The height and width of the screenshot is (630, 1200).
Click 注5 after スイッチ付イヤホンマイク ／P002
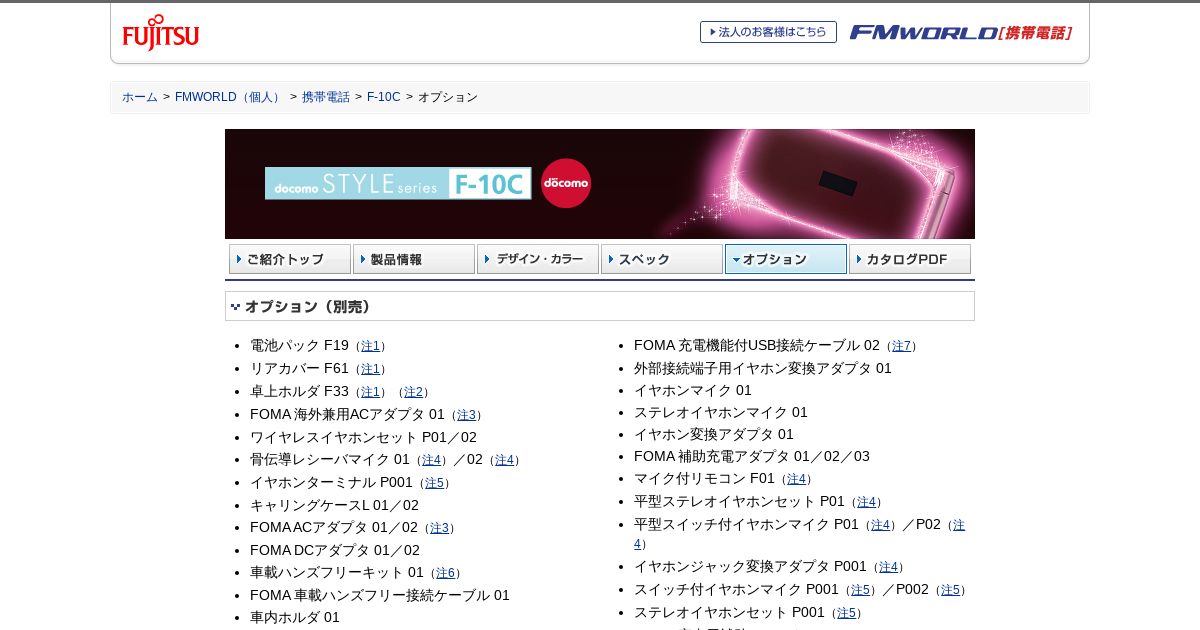pyautogui.click(x=950, y=590)
